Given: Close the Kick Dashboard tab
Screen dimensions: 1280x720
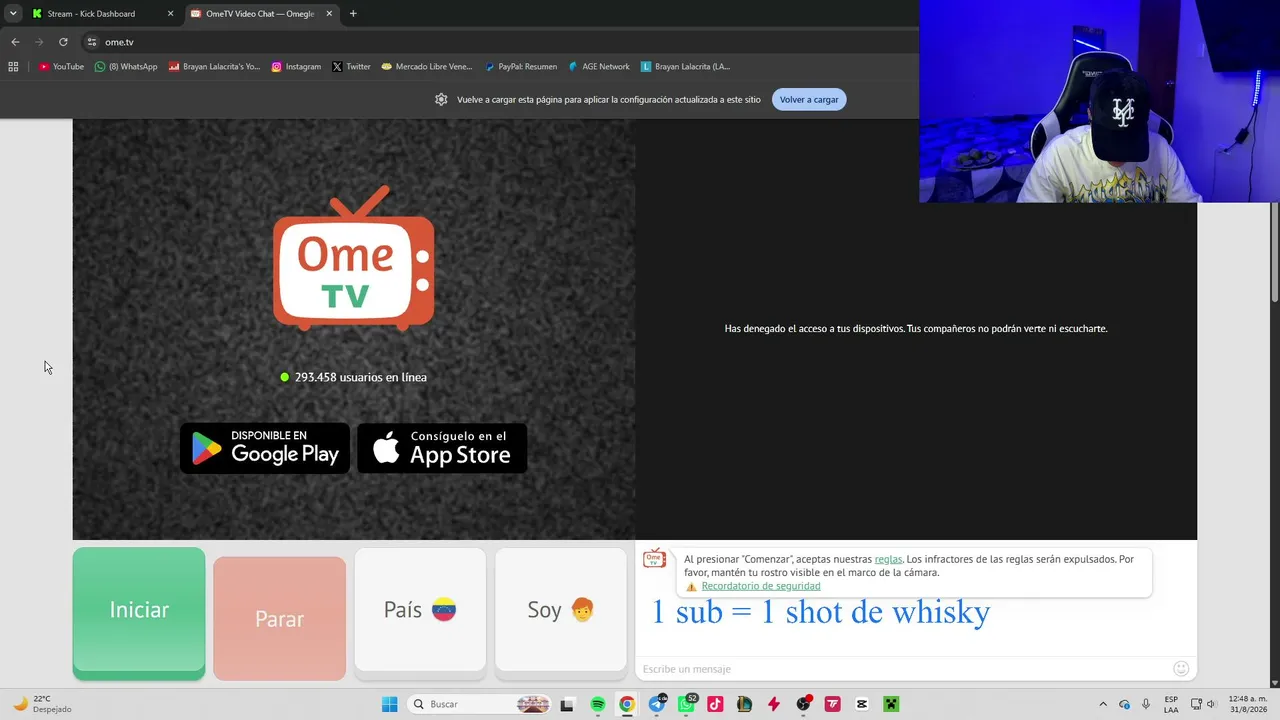Looking at the screenshot, I should click(x=170, y=14).
